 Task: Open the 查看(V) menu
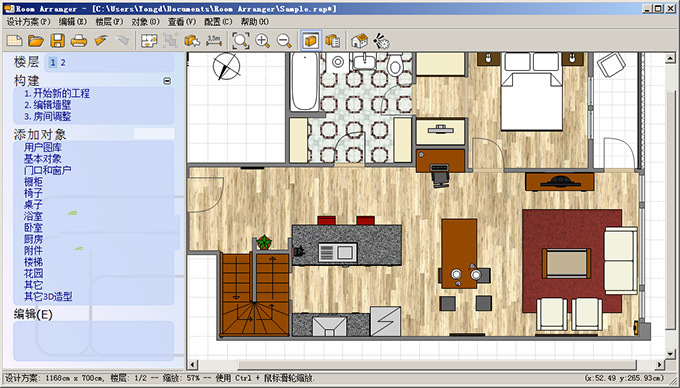(182, 21)
